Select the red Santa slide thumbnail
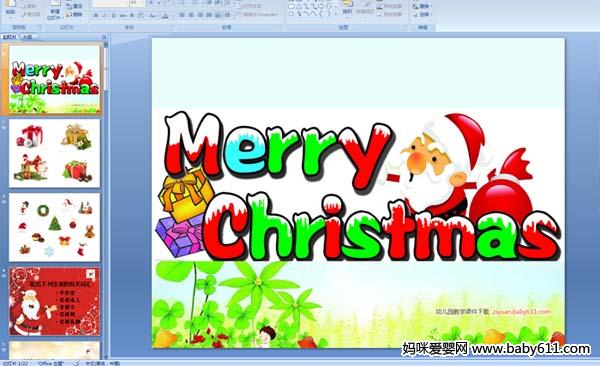 click(x=54, y=302)
